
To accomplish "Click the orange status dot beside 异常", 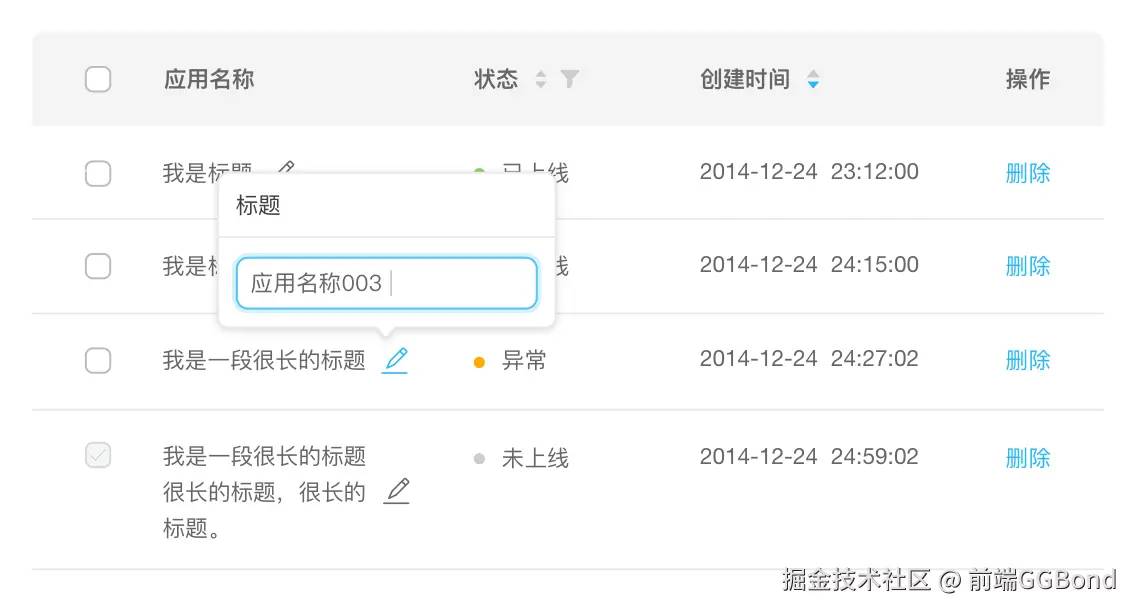I will pyautogui.click(x=479, y=362).
